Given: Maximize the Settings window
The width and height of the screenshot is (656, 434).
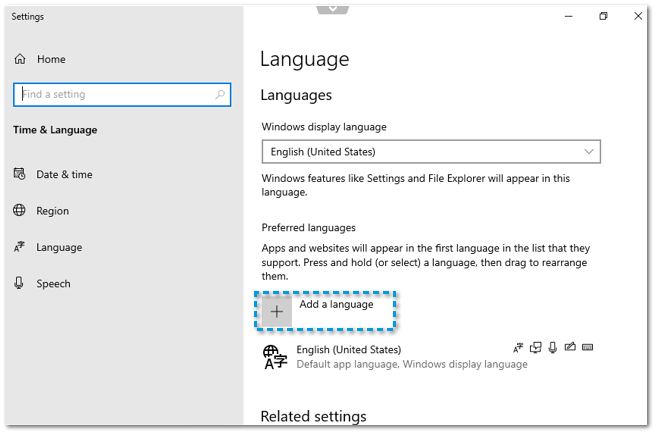Looking at the screenshot, I should coord(603,17).
